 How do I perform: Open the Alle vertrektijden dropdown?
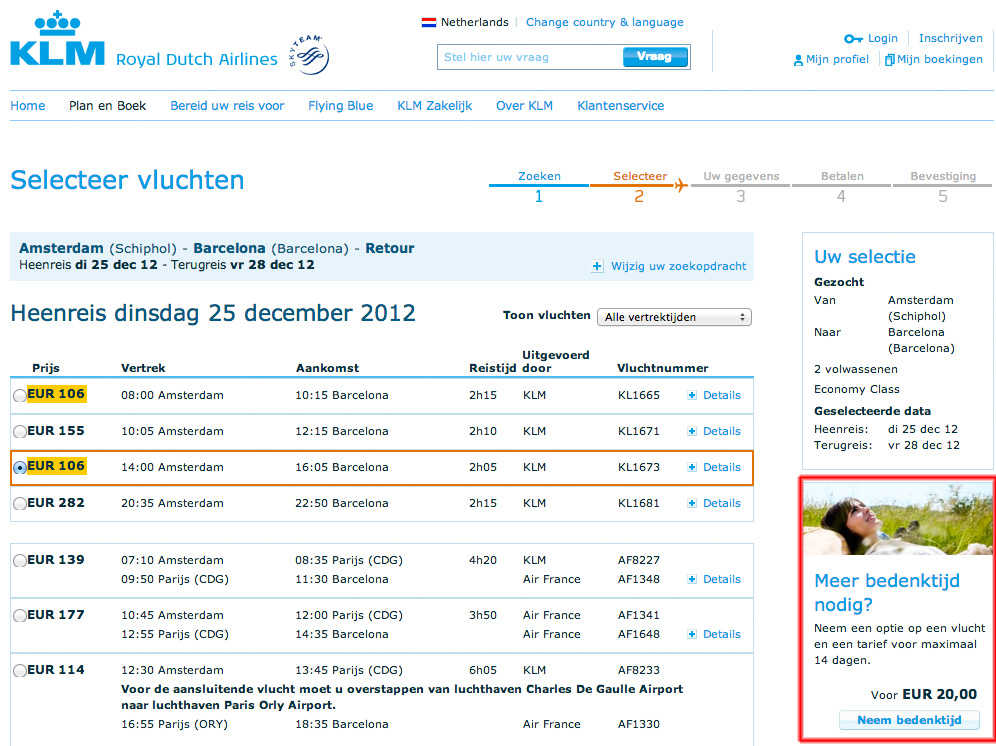click(x=674, y=317)
